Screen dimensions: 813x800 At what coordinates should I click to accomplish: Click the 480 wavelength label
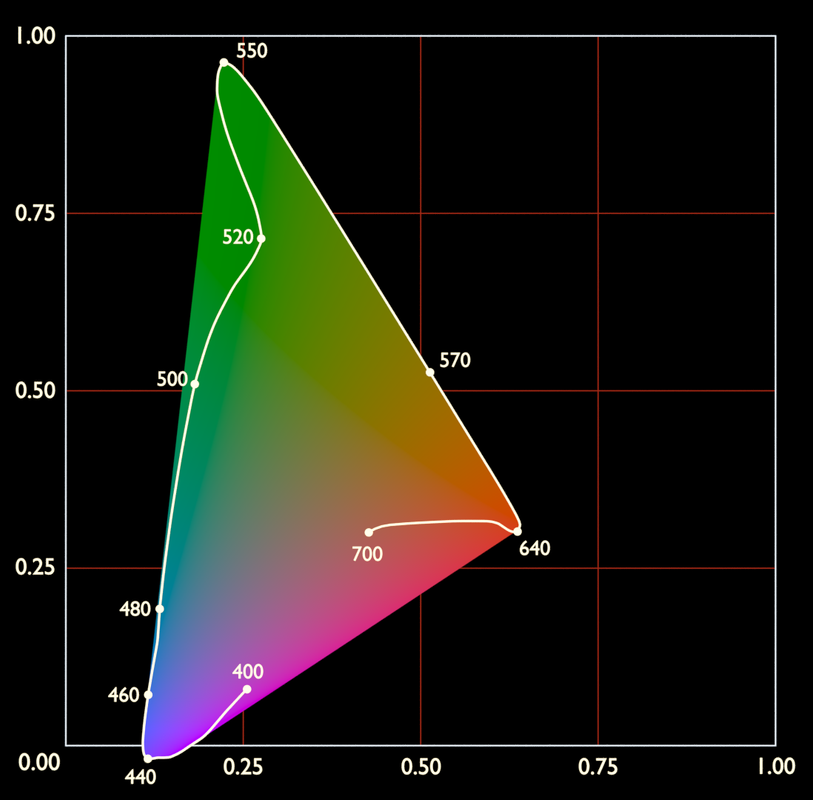(x=135, y=609)
